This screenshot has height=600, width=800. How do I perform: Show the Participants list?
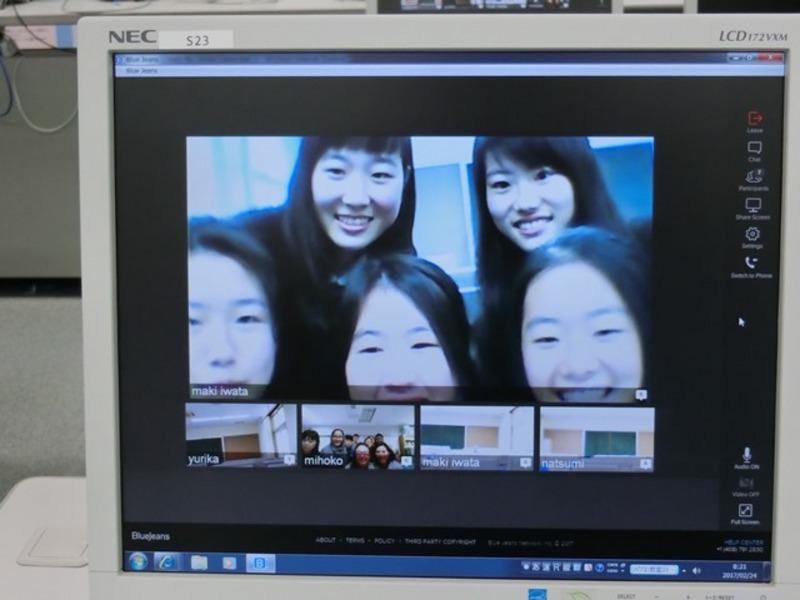(754, 180)
